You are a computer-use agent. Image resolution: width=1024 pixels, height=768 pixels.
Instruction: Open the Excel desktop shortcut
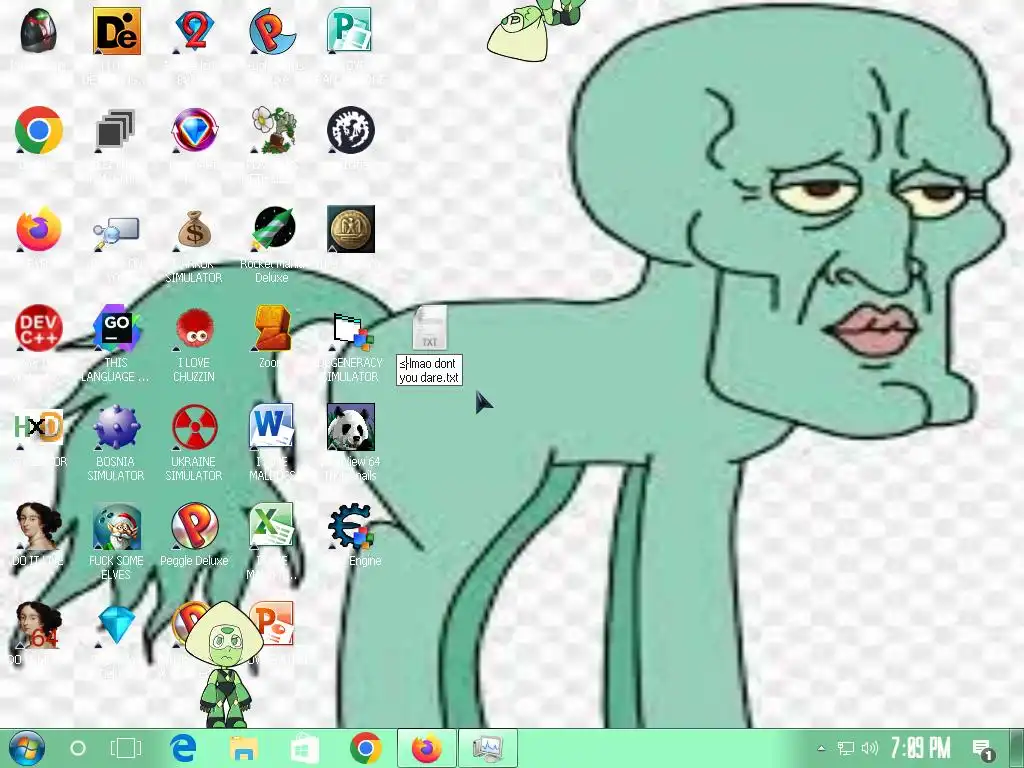tap(272, 525)
